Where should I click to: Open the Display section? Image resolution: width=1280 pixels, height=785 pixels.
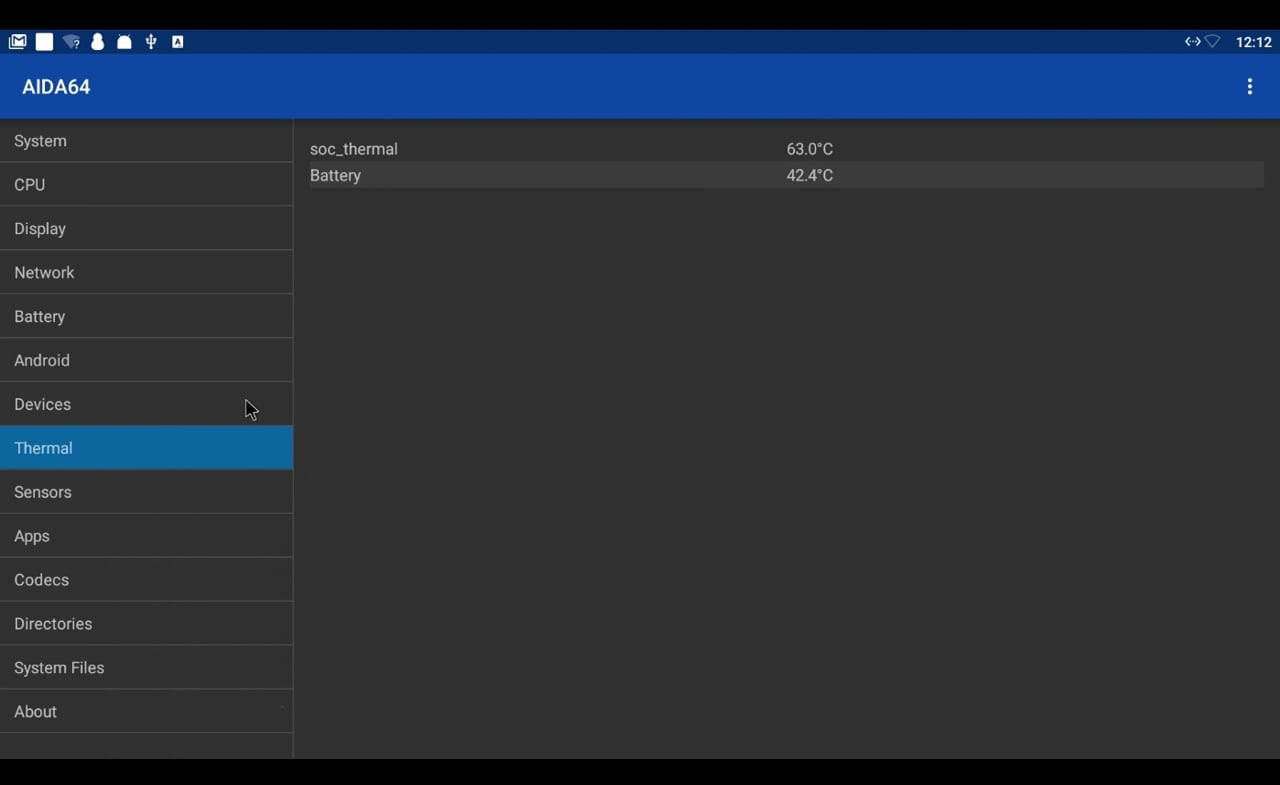pyautogui.click(x=146, y=229)
